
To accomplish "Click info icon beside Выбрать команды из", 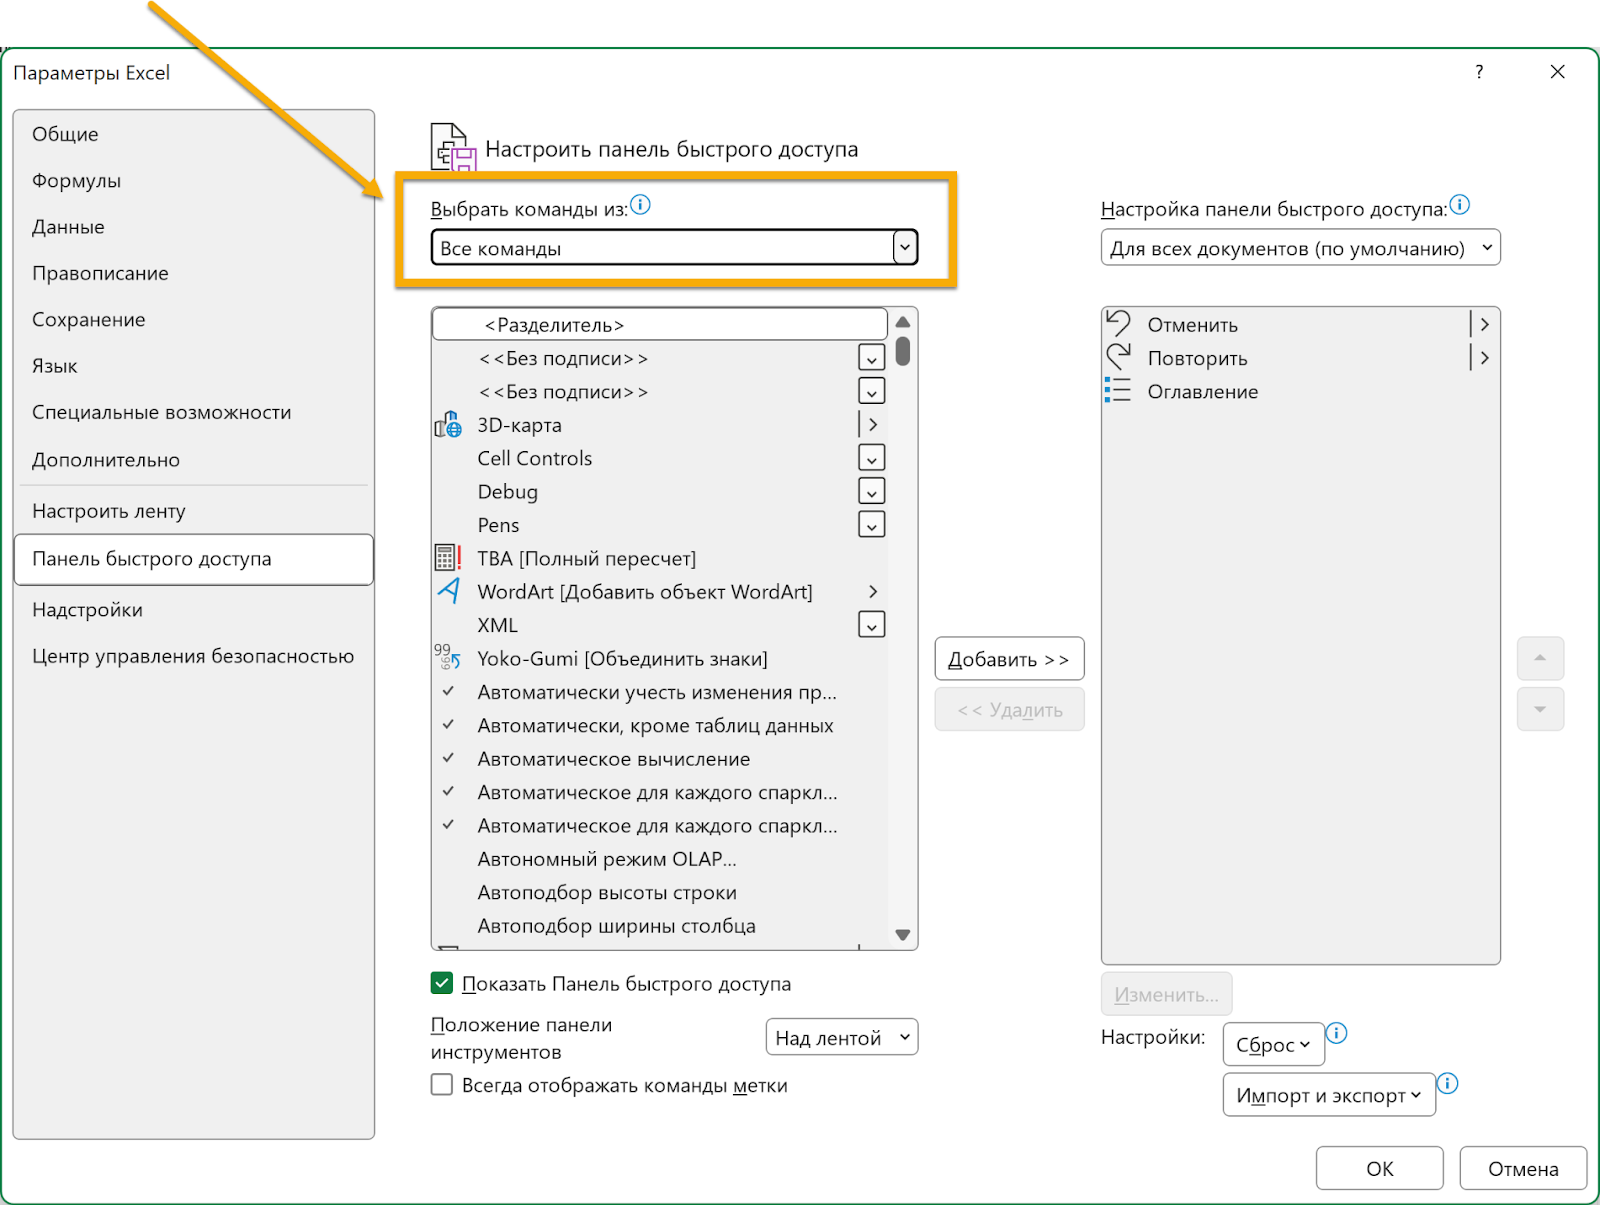I will tap(641, 205).
